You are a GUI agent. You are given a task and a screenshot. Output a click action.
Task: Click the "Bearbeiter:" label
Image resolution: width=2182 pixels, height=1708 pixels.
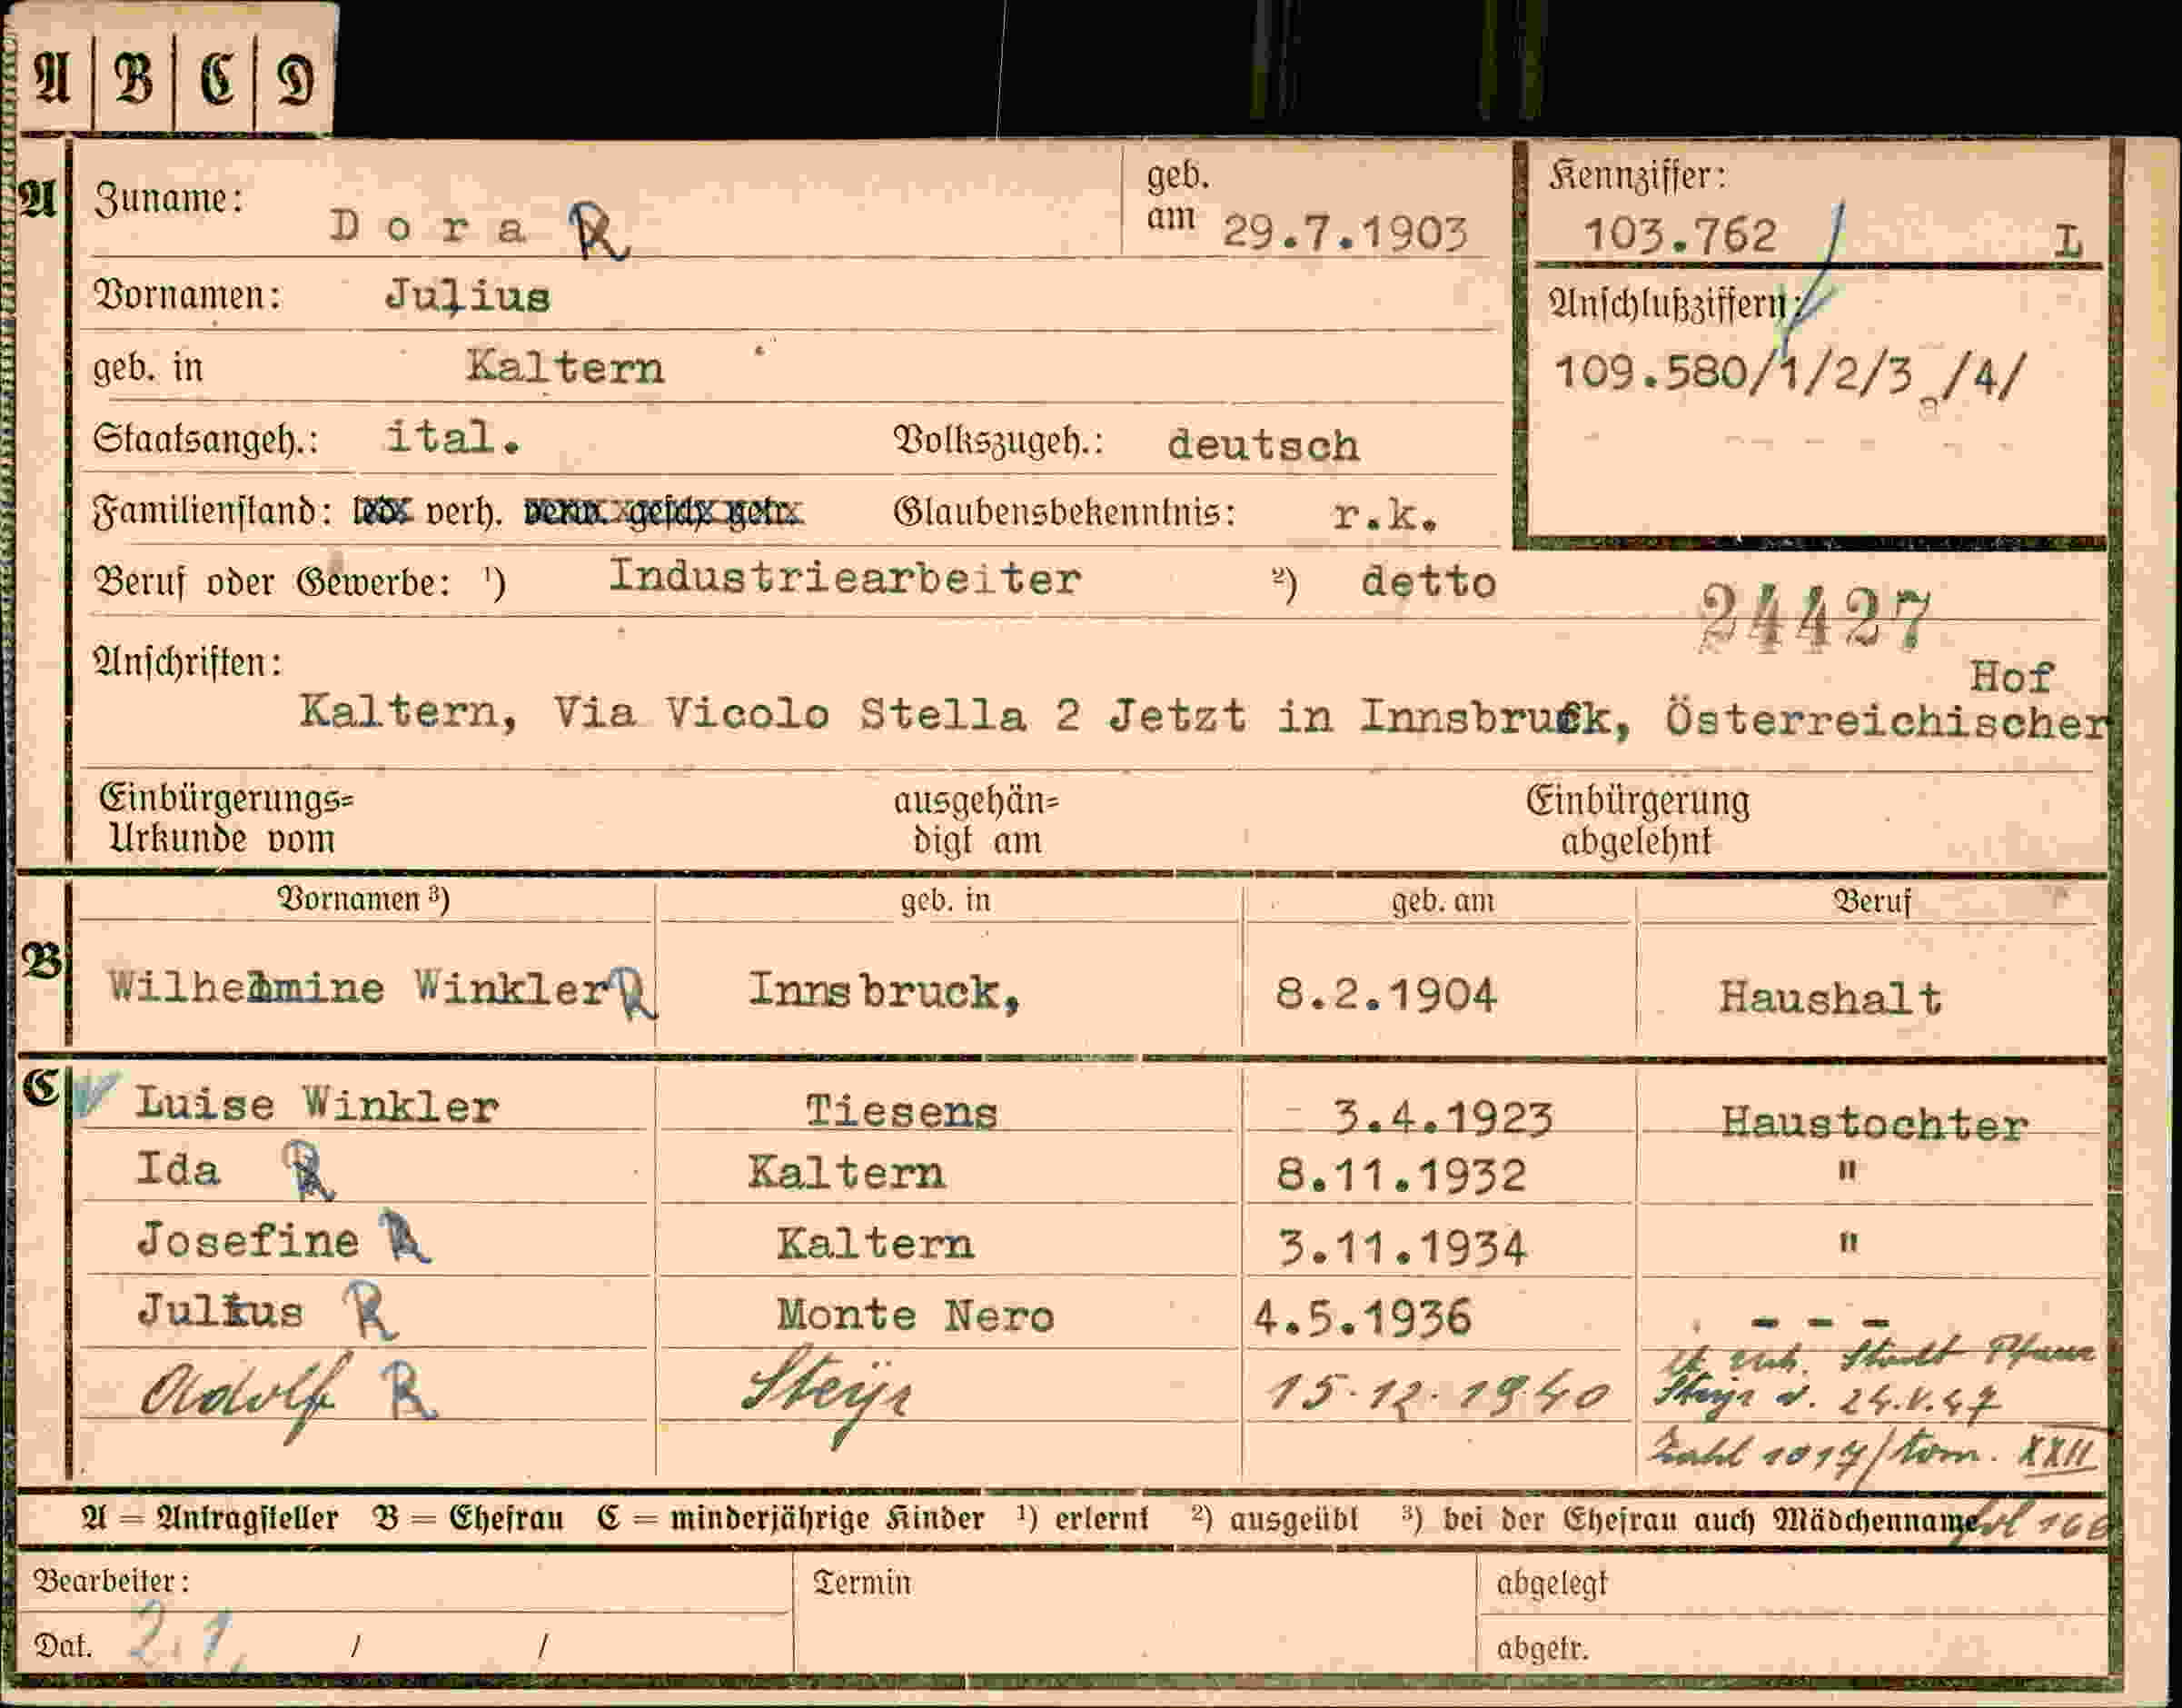point(111,1581)
